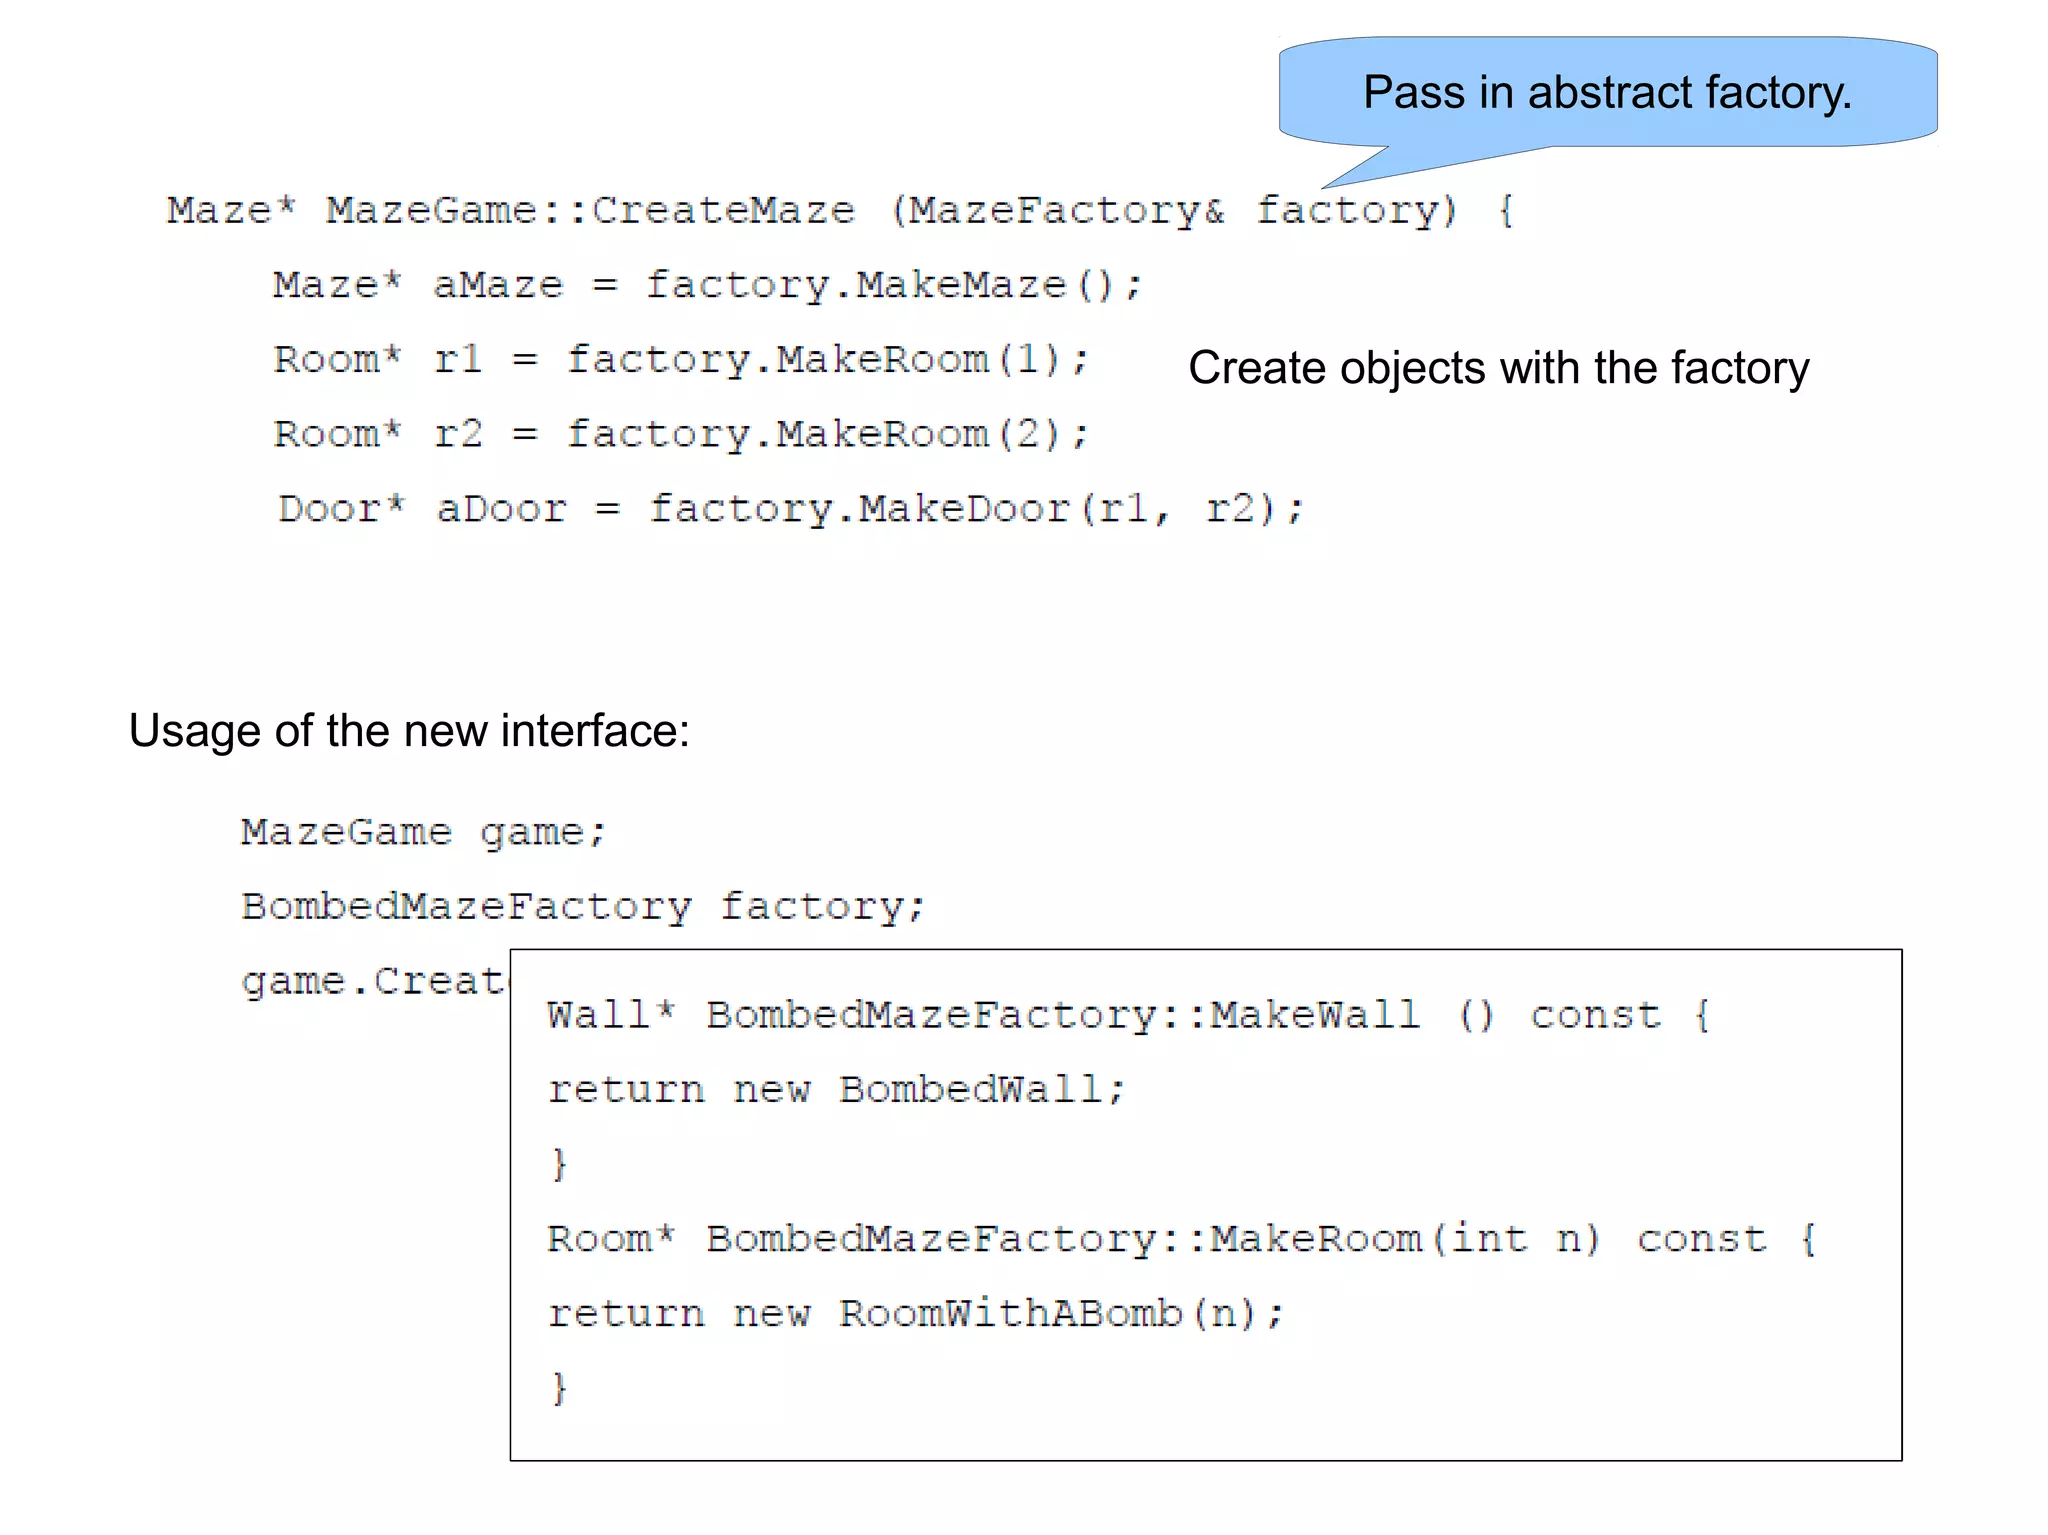Screen dimensions: 2048x1535
Task: Click the final closing brace in the code box
Action: pos(559,1389)
